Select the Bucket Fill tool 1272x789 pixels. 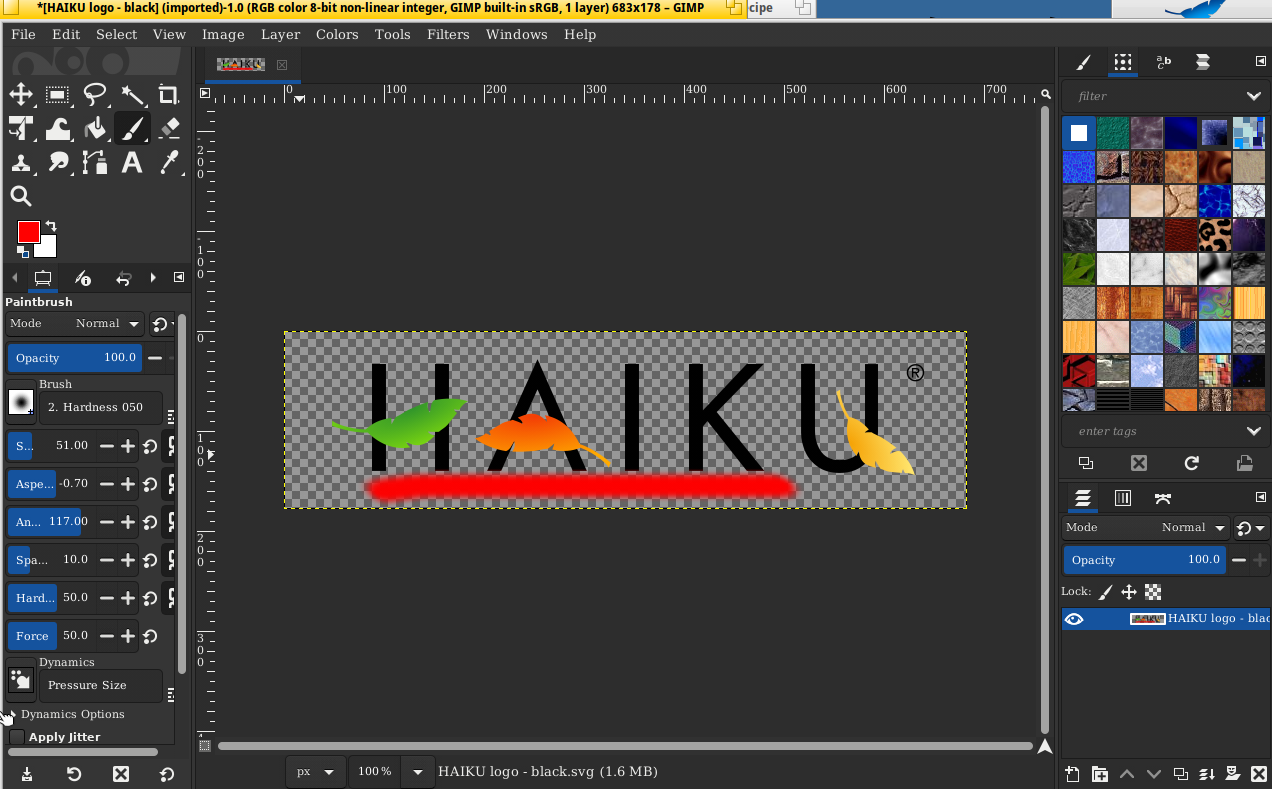(95, 128)
